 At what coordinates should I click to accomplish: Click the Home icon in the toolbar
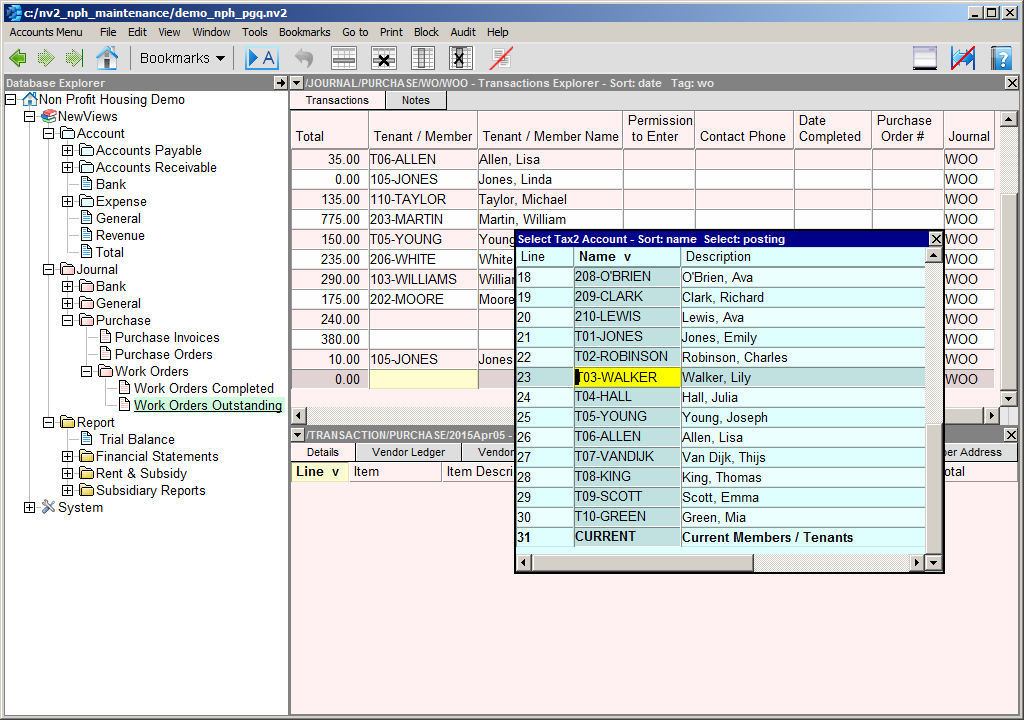(106, 58)
